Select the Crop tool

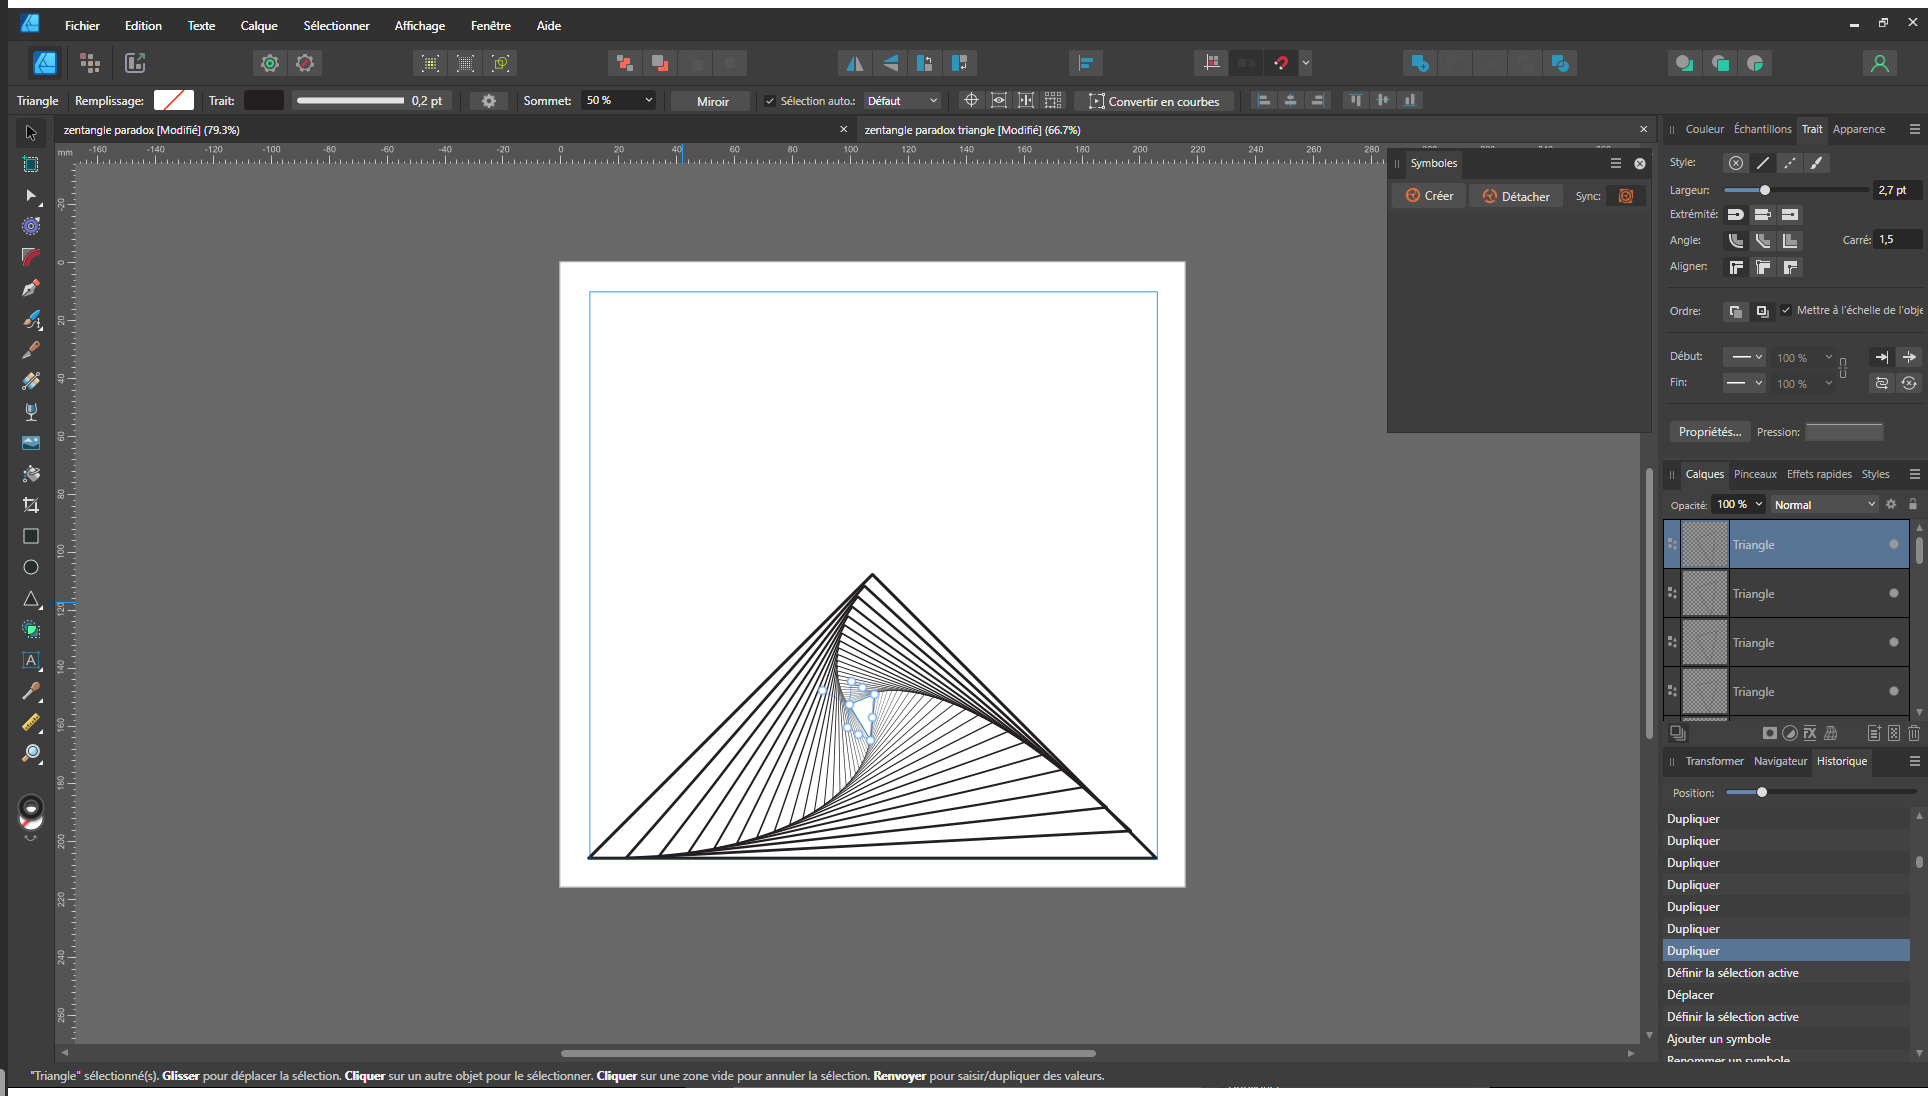[x=31, y=505]
